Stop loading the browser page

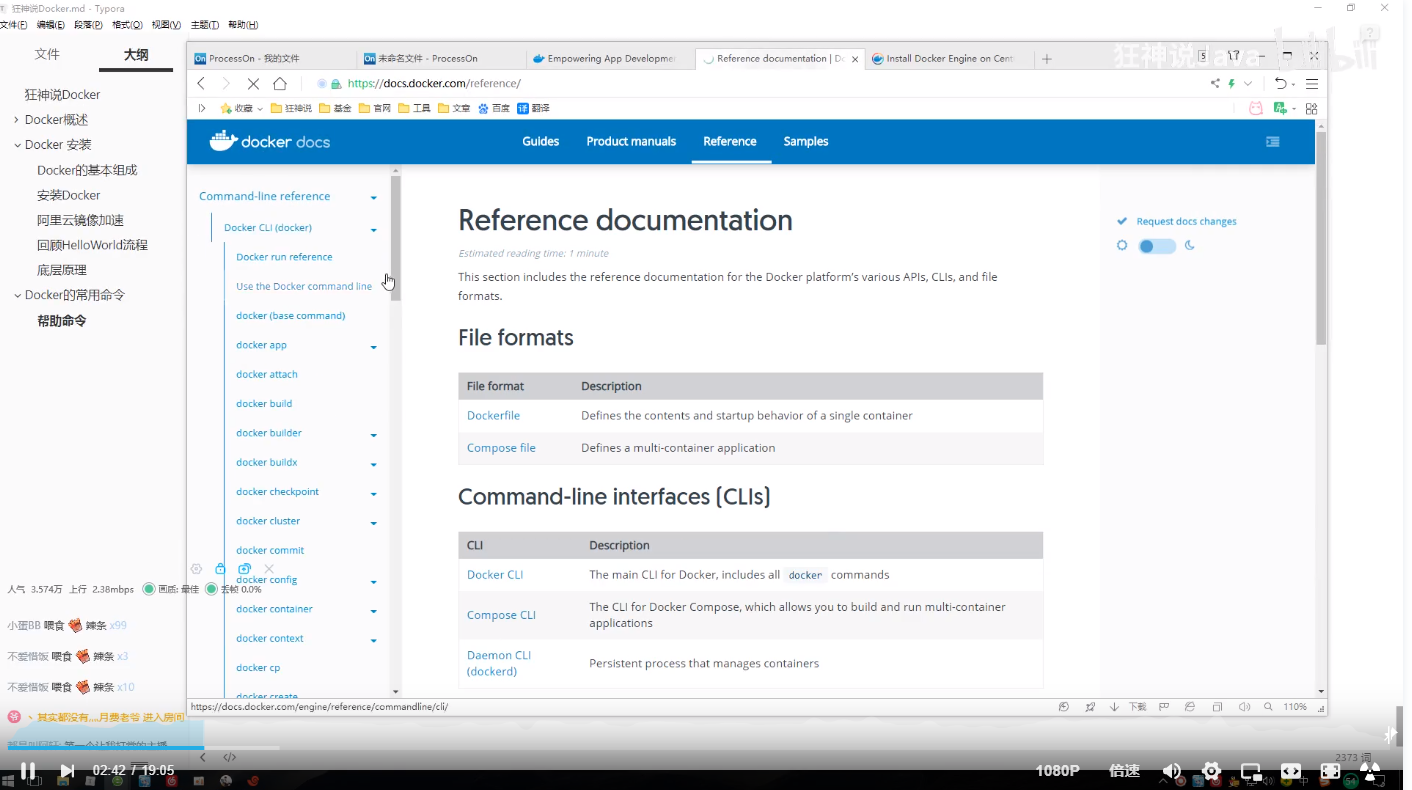pyautogui.click(x=253, y=84)
